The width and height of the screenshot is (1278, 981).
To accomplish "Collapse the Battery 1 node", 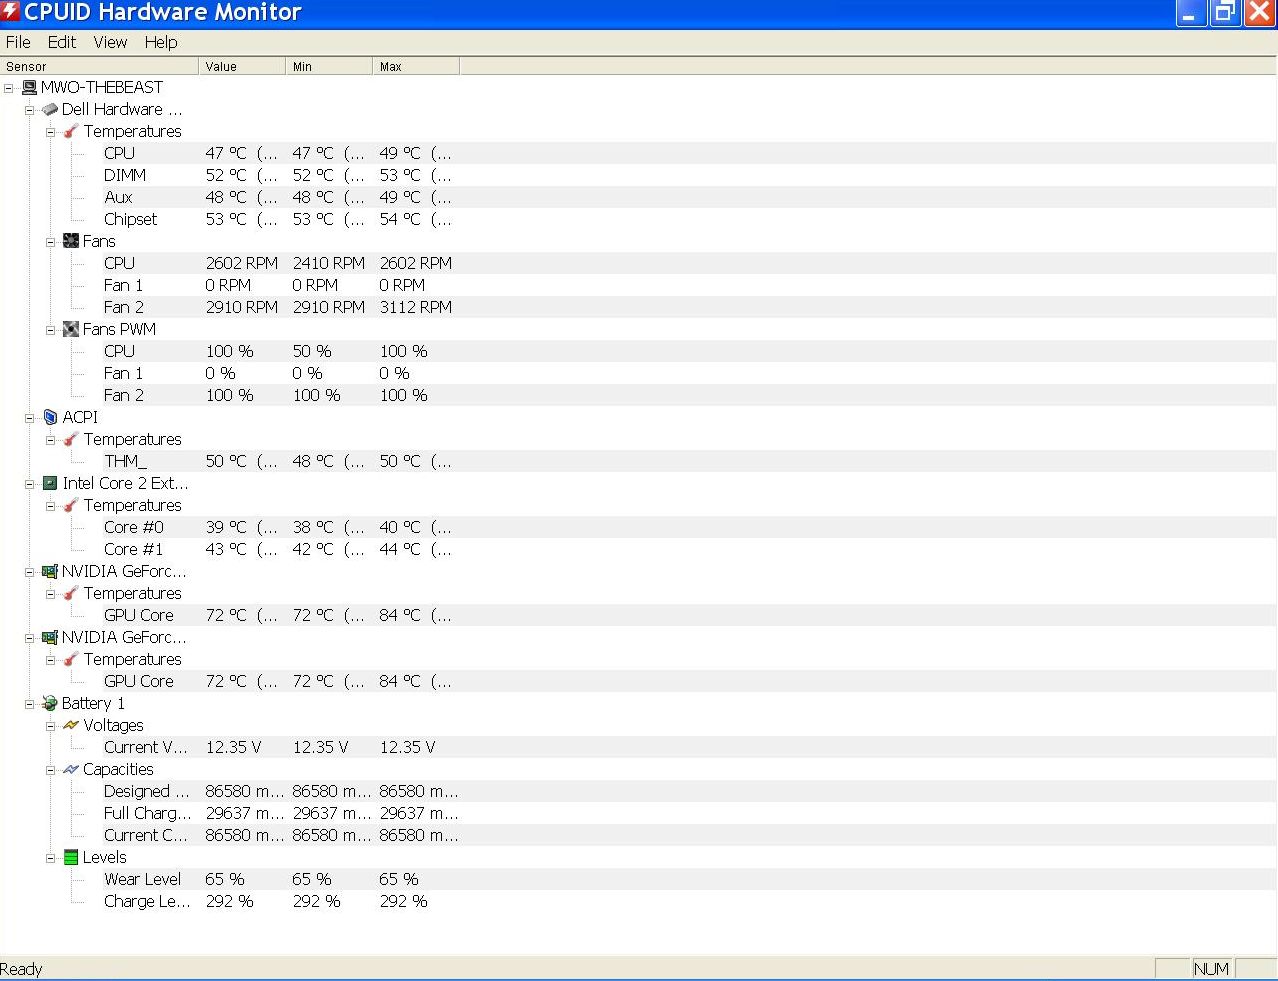I will (x=30, y=704).
